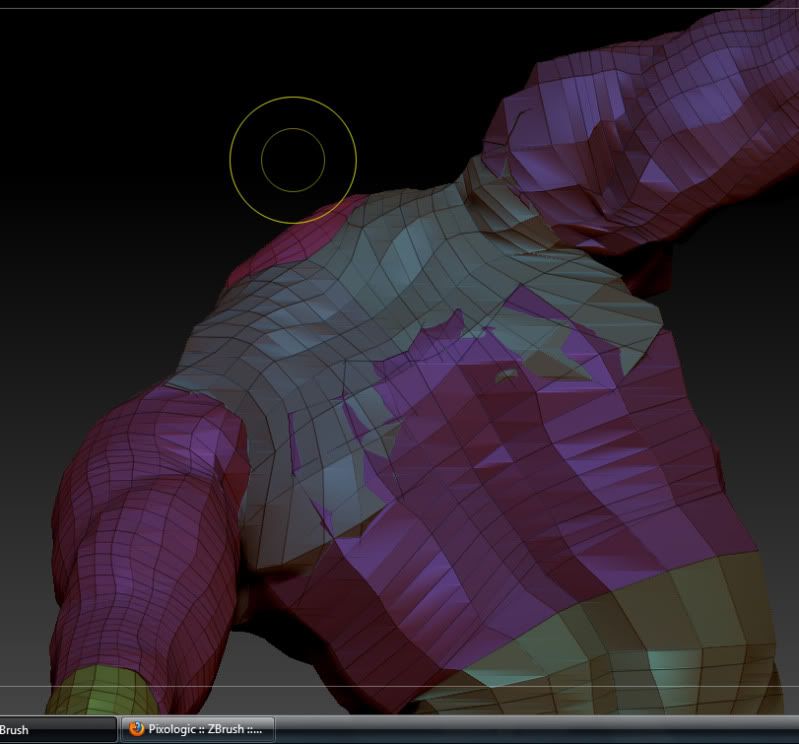Switch to the Pixologic :: ZBrush browser window

point(198,729)
